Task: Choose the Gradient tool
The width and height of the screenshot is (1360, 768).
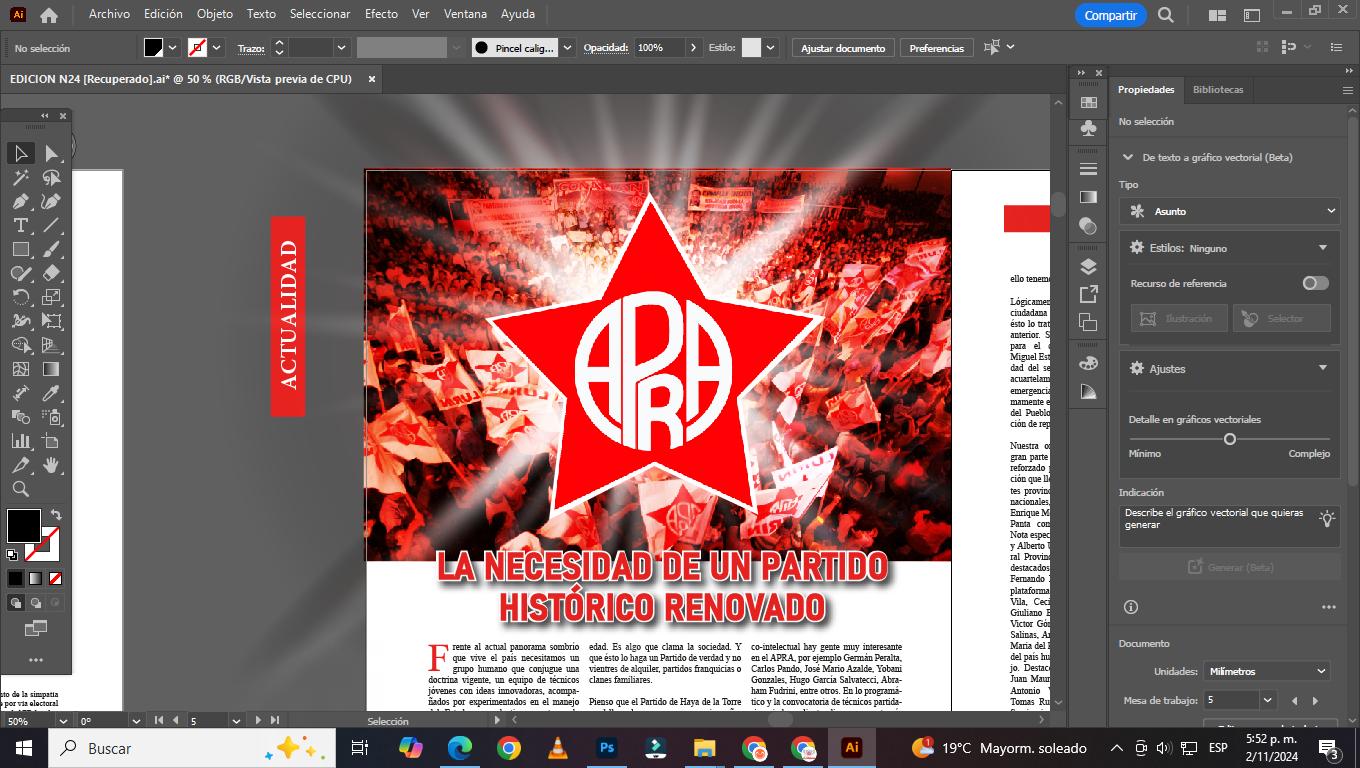Action: pos(52,369)
